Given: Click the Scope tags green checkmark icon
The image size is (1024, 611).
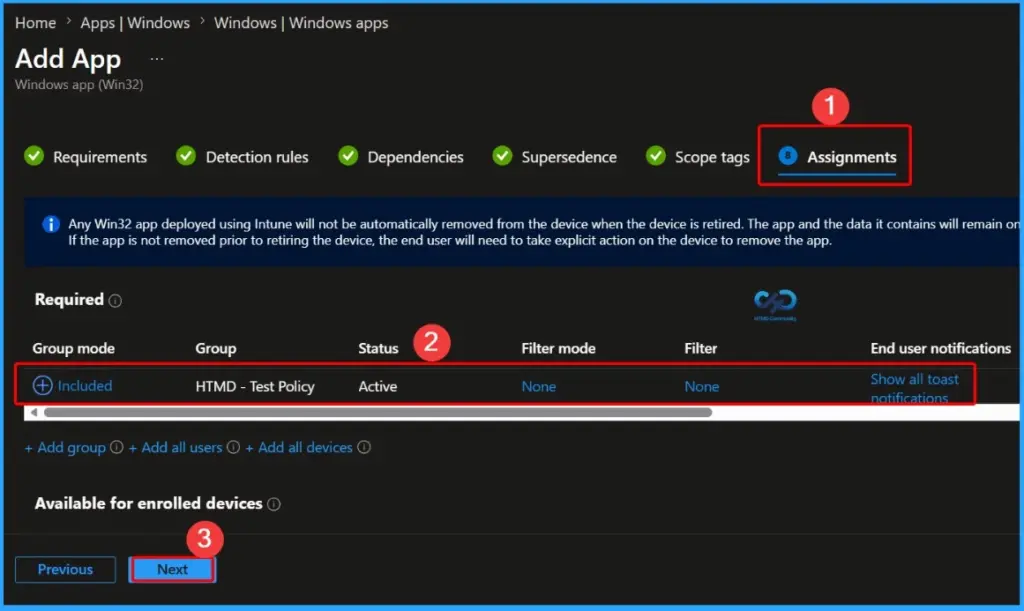Looking at the screenshot, I should (x=656, y=156).
